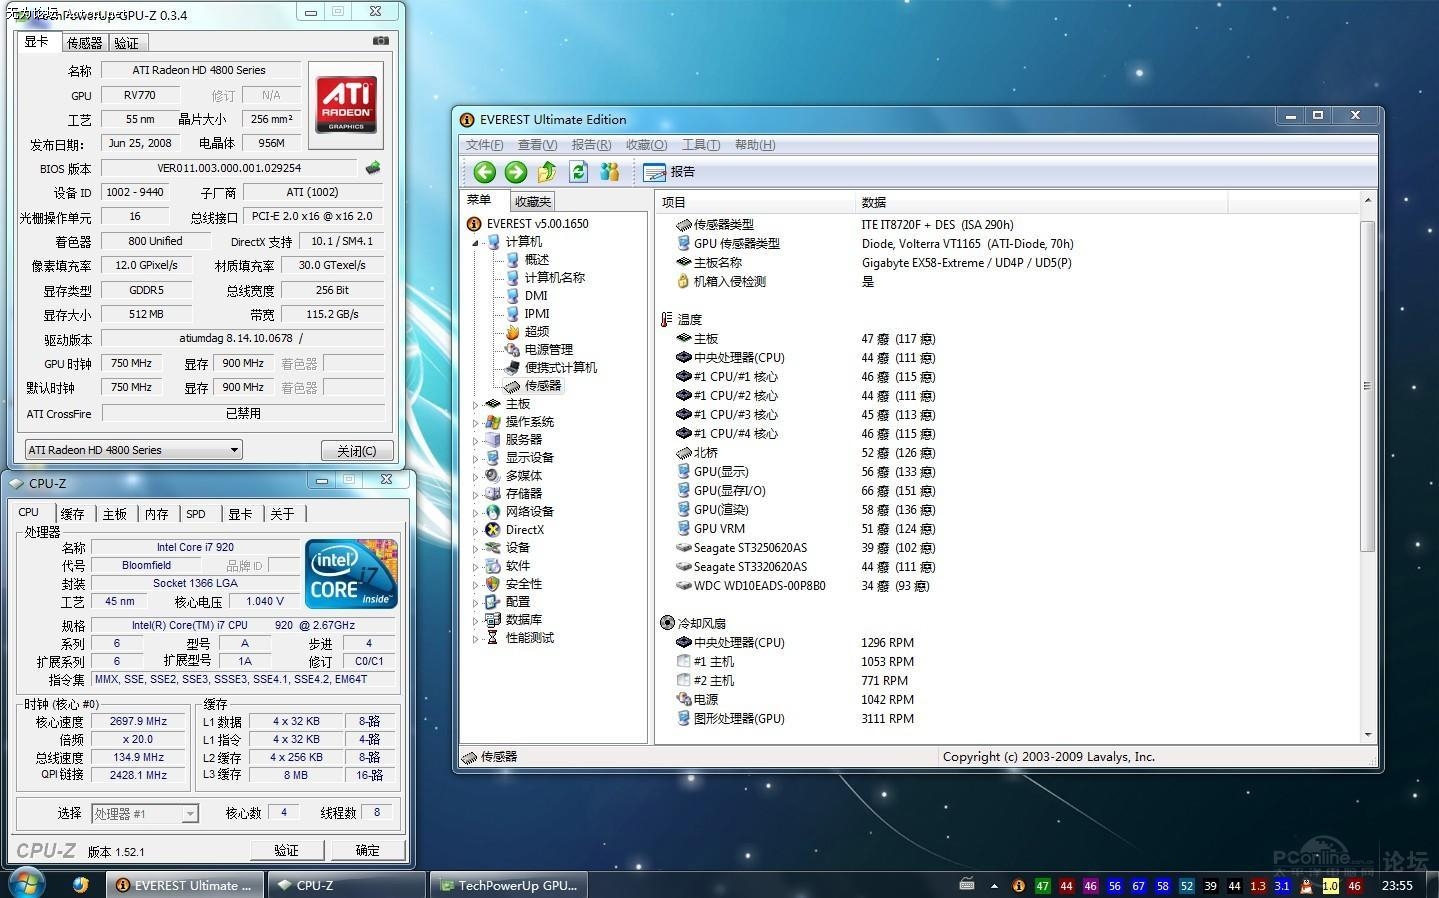
Task: Expand the 操作系统 tree node
Action: click(476, 423)
